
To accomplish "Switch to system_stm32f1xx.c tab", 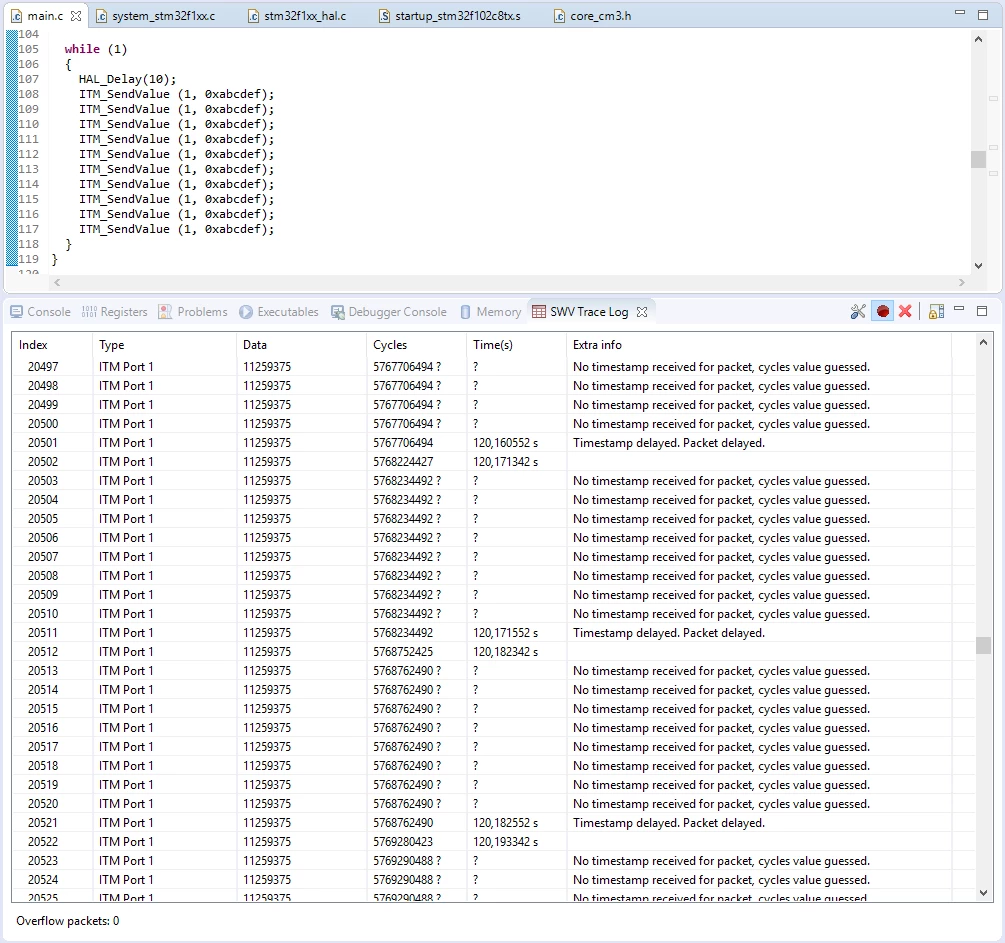I will coord(156,16).
